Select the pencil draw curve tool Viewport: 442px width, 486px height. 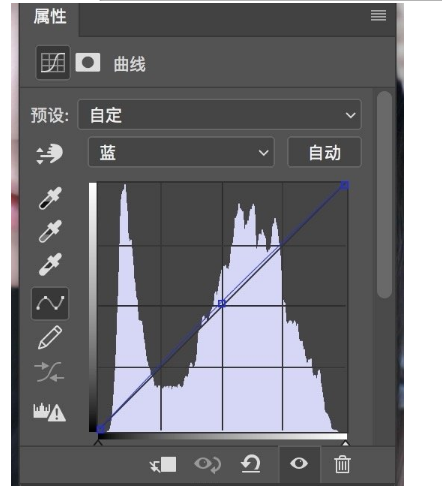point(50,337)
